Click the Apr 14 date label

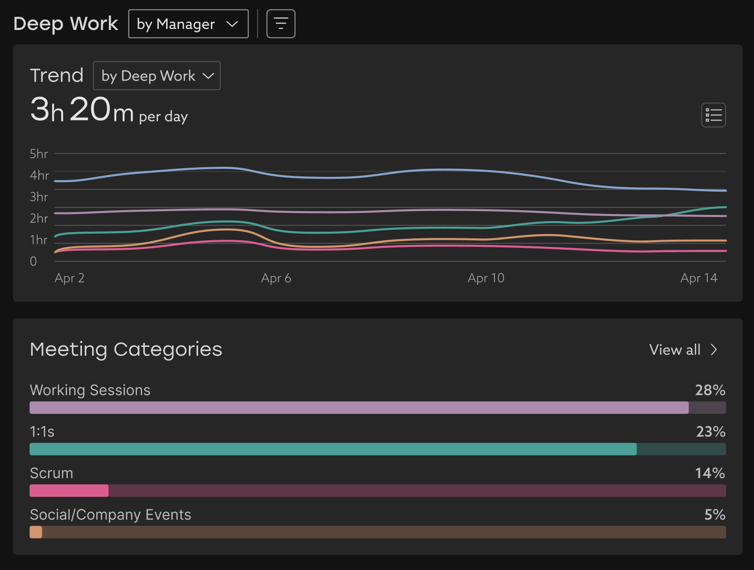(699, 278)
